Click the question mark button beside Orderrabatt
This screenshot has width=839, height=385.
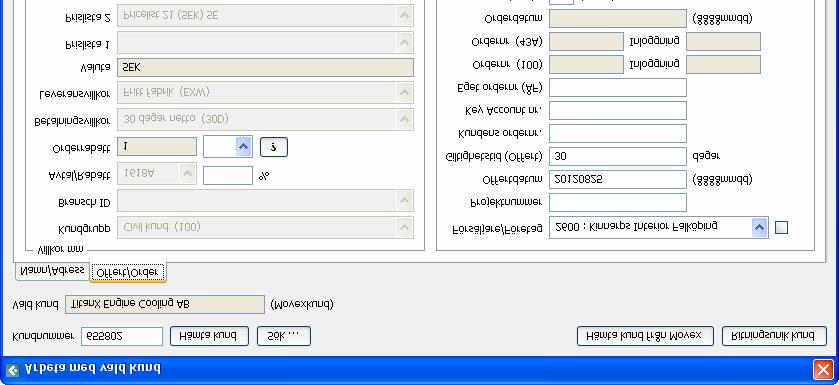(274, 147)
